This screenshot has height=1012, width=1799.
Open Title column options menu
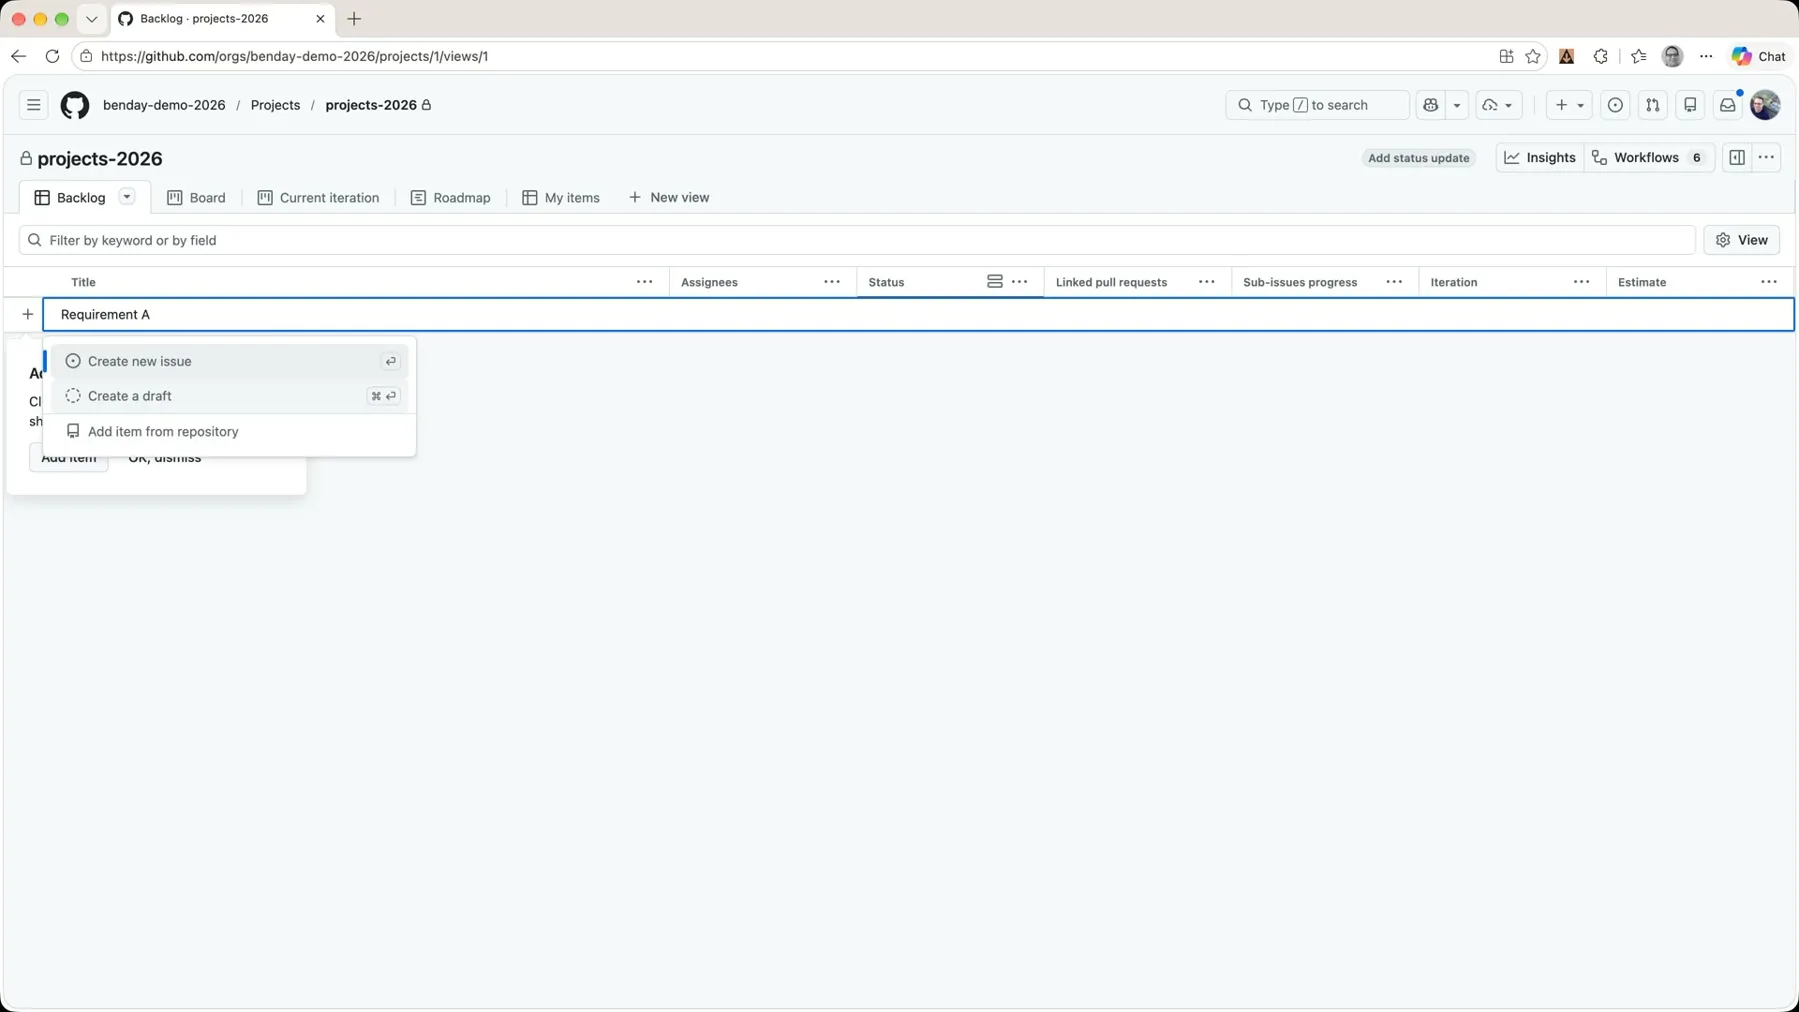tap(645, 282)
